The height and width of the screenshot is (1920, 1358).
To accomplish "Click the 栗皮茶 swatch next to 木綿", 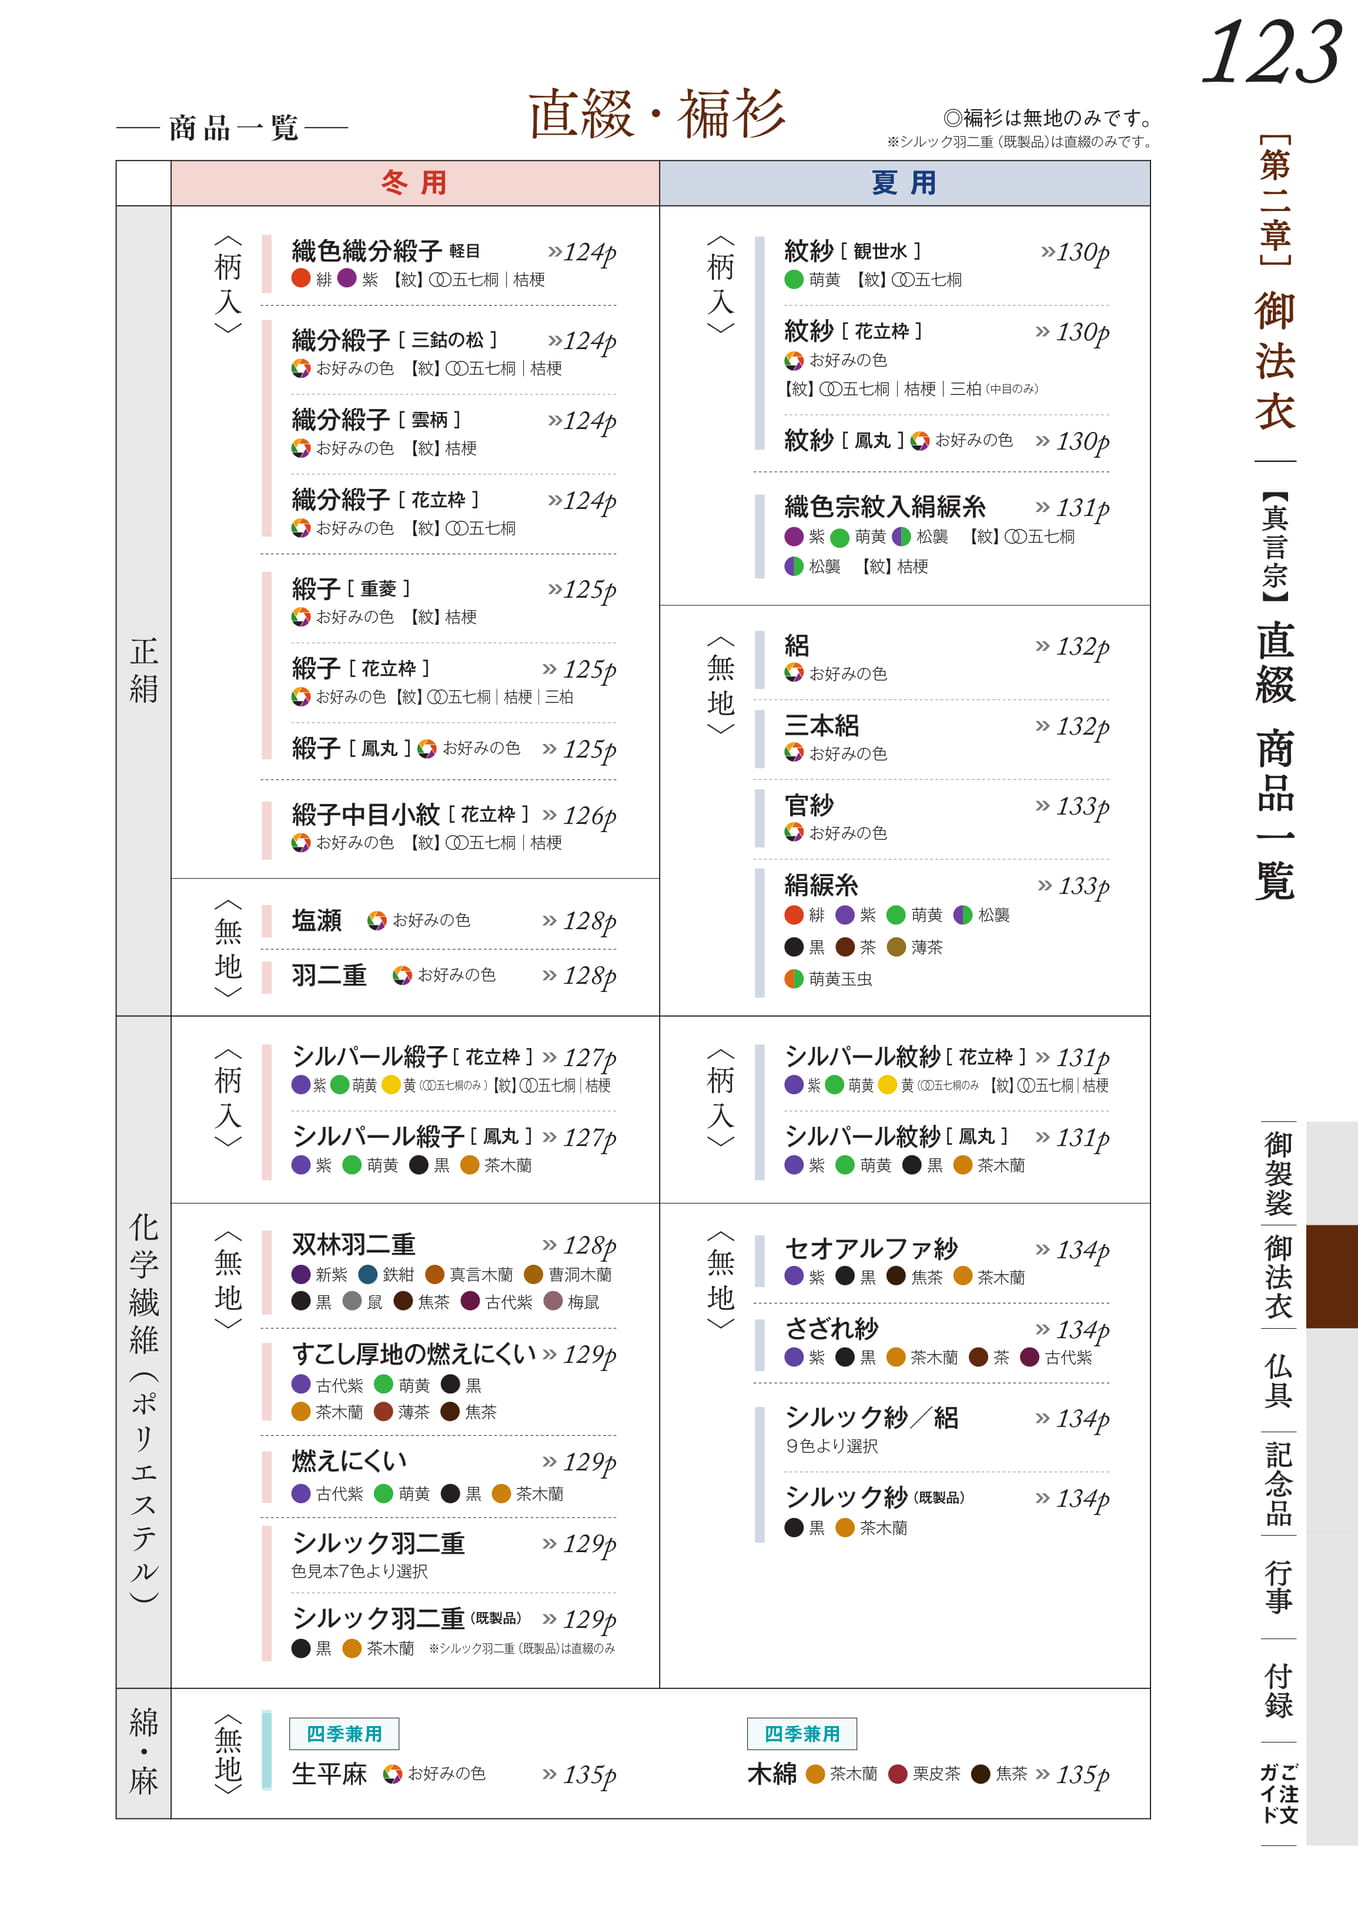I will pyautogui.click(x=898, y=1774).
